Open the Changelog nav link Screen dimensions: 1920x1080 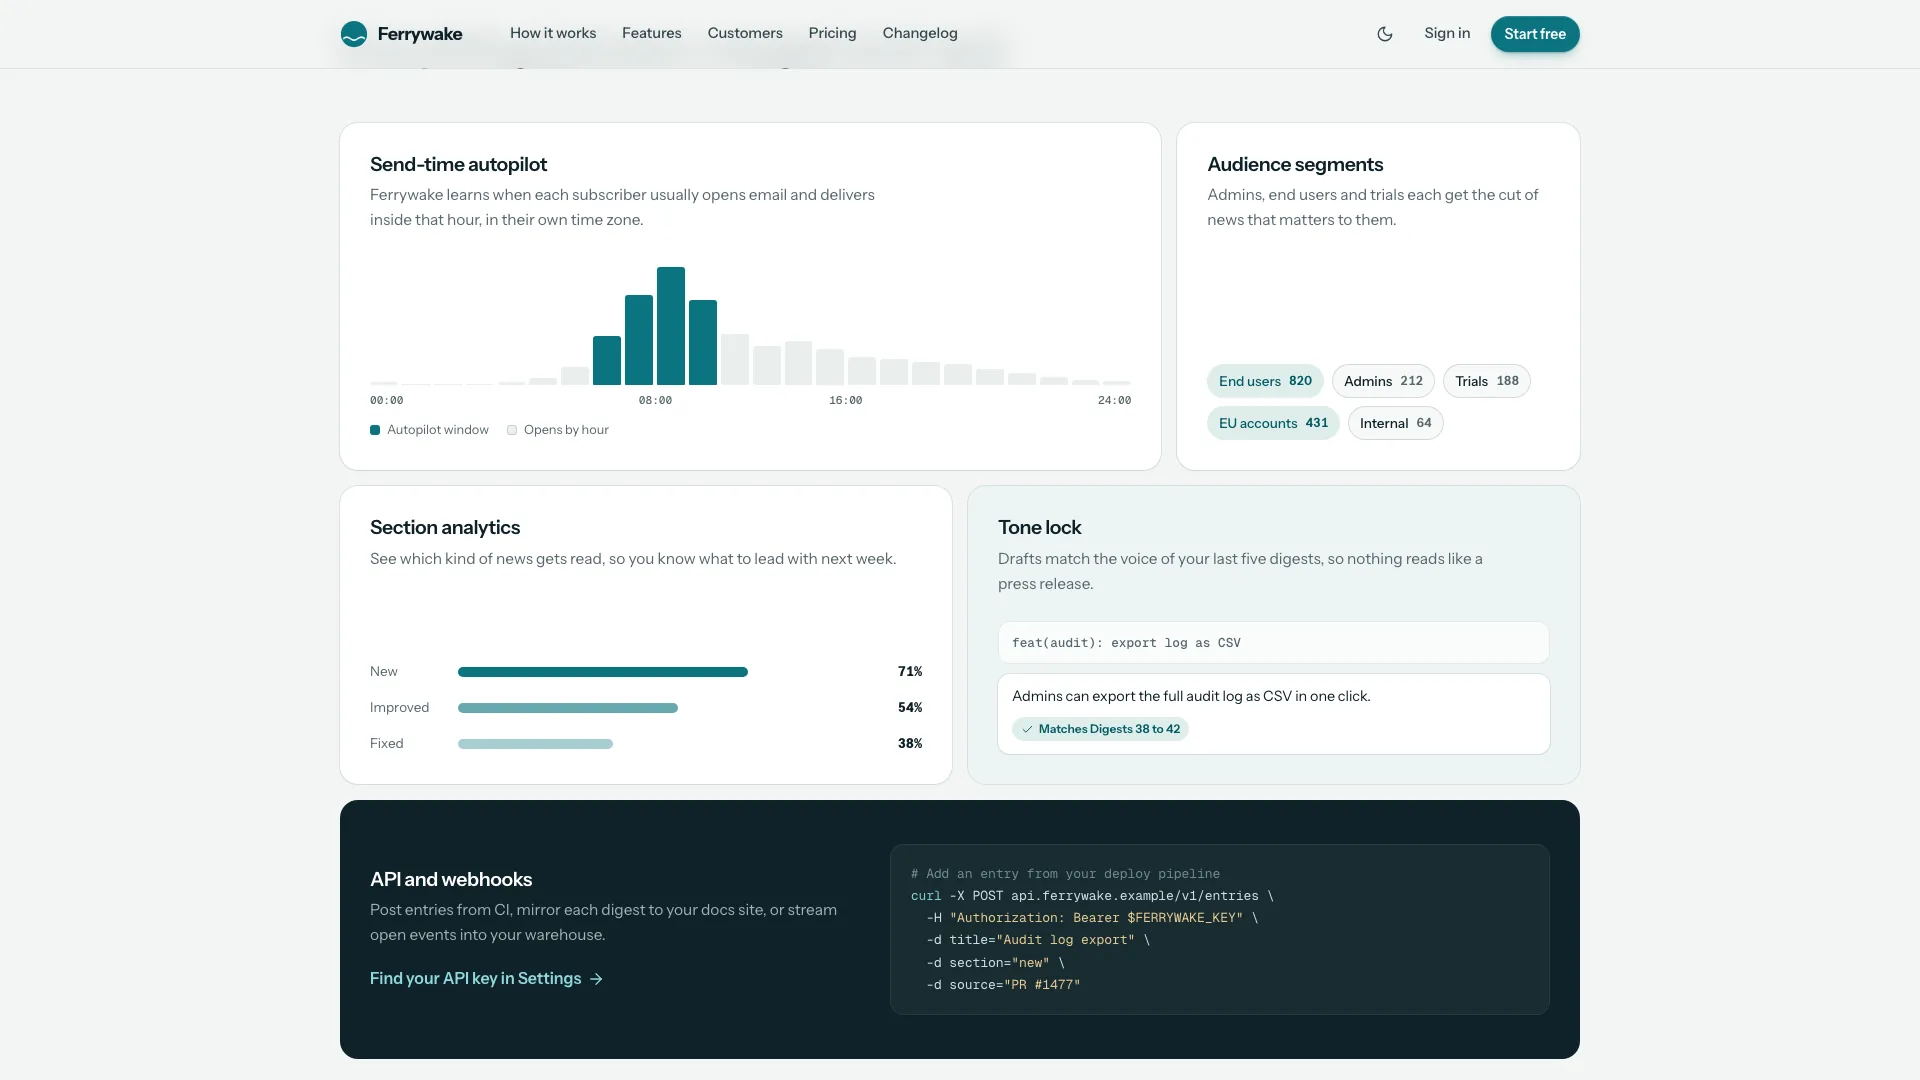click(920, 33)
